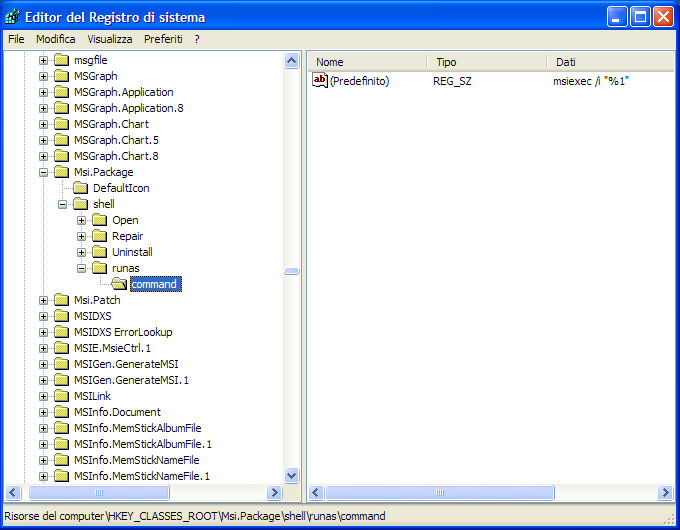This screenshot has width=680, height=530.
Task: Click values pane scroll left arrow
Action: tap(316, 493)
